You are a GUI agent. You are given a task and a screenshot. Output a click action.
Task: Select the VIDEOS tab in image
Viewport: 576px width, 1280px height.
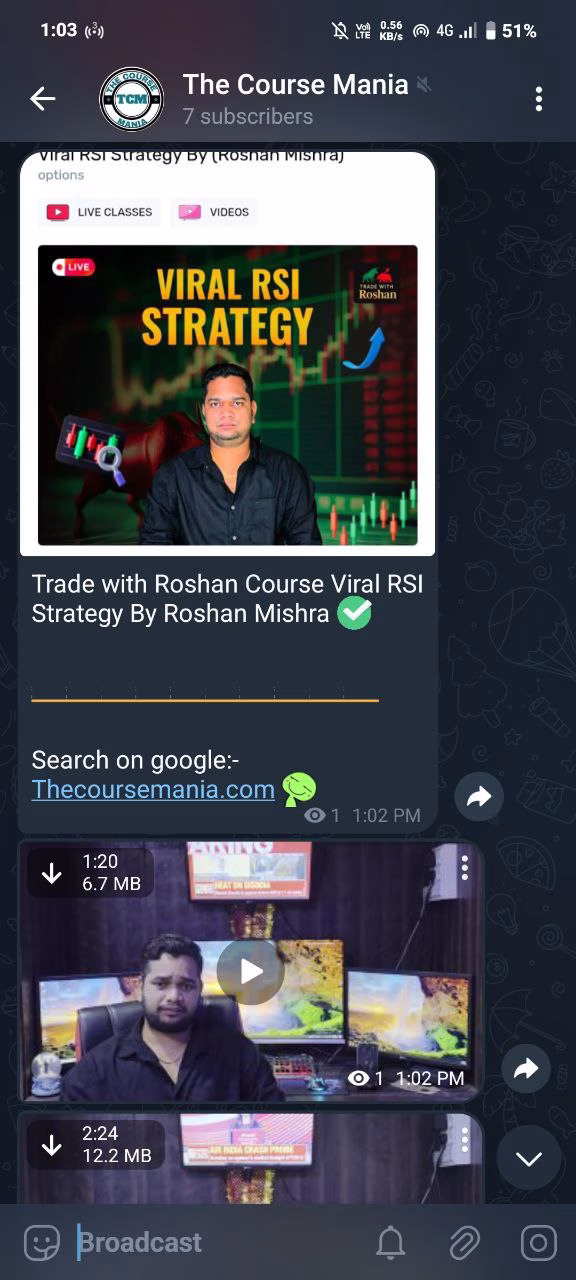214,212
